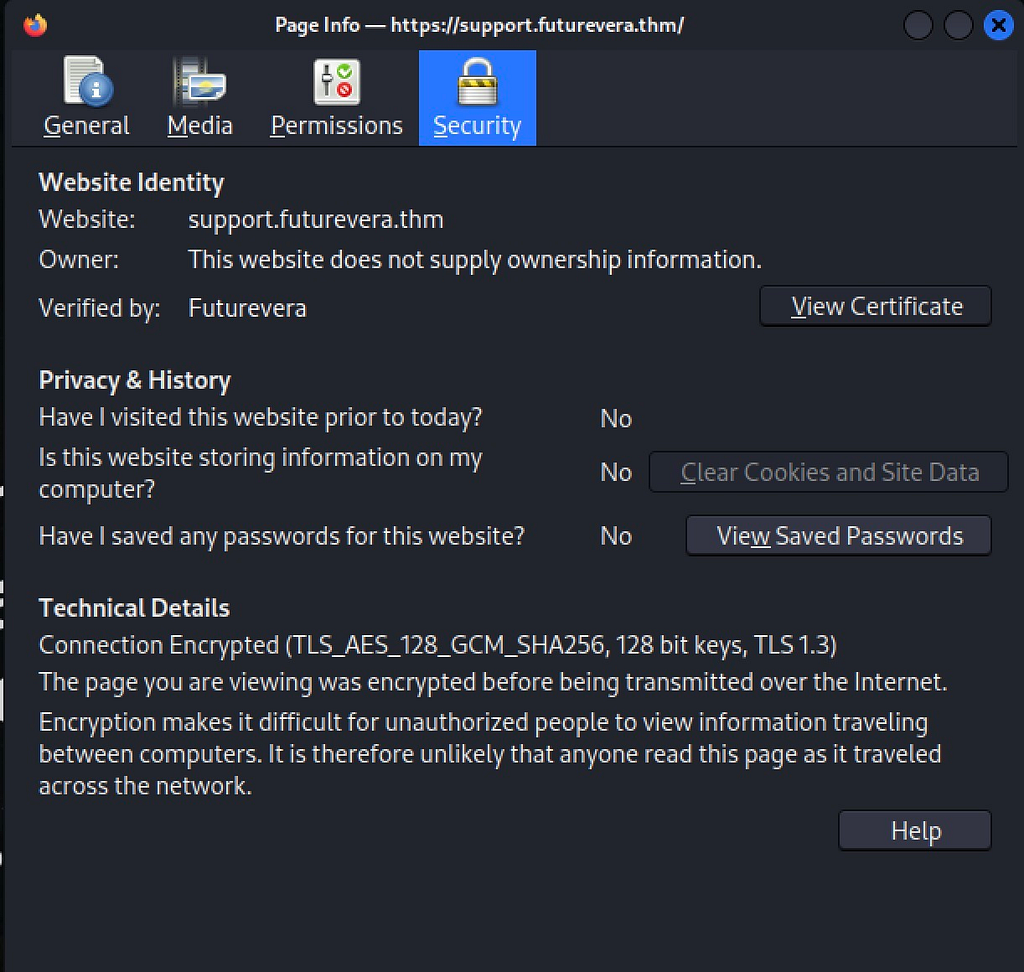This screenshot has width=1024, height=972.
Task: Click the View Certificate button
Action: (x=876, y=306)
